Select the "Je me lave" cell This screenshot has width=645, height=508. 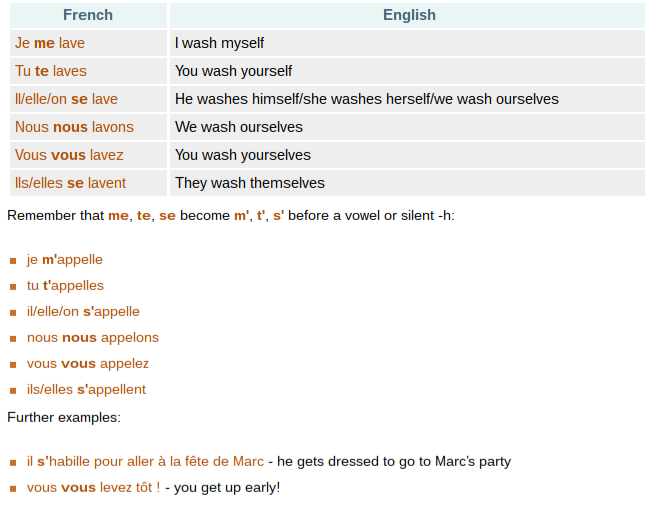click(x=50, y=43)
